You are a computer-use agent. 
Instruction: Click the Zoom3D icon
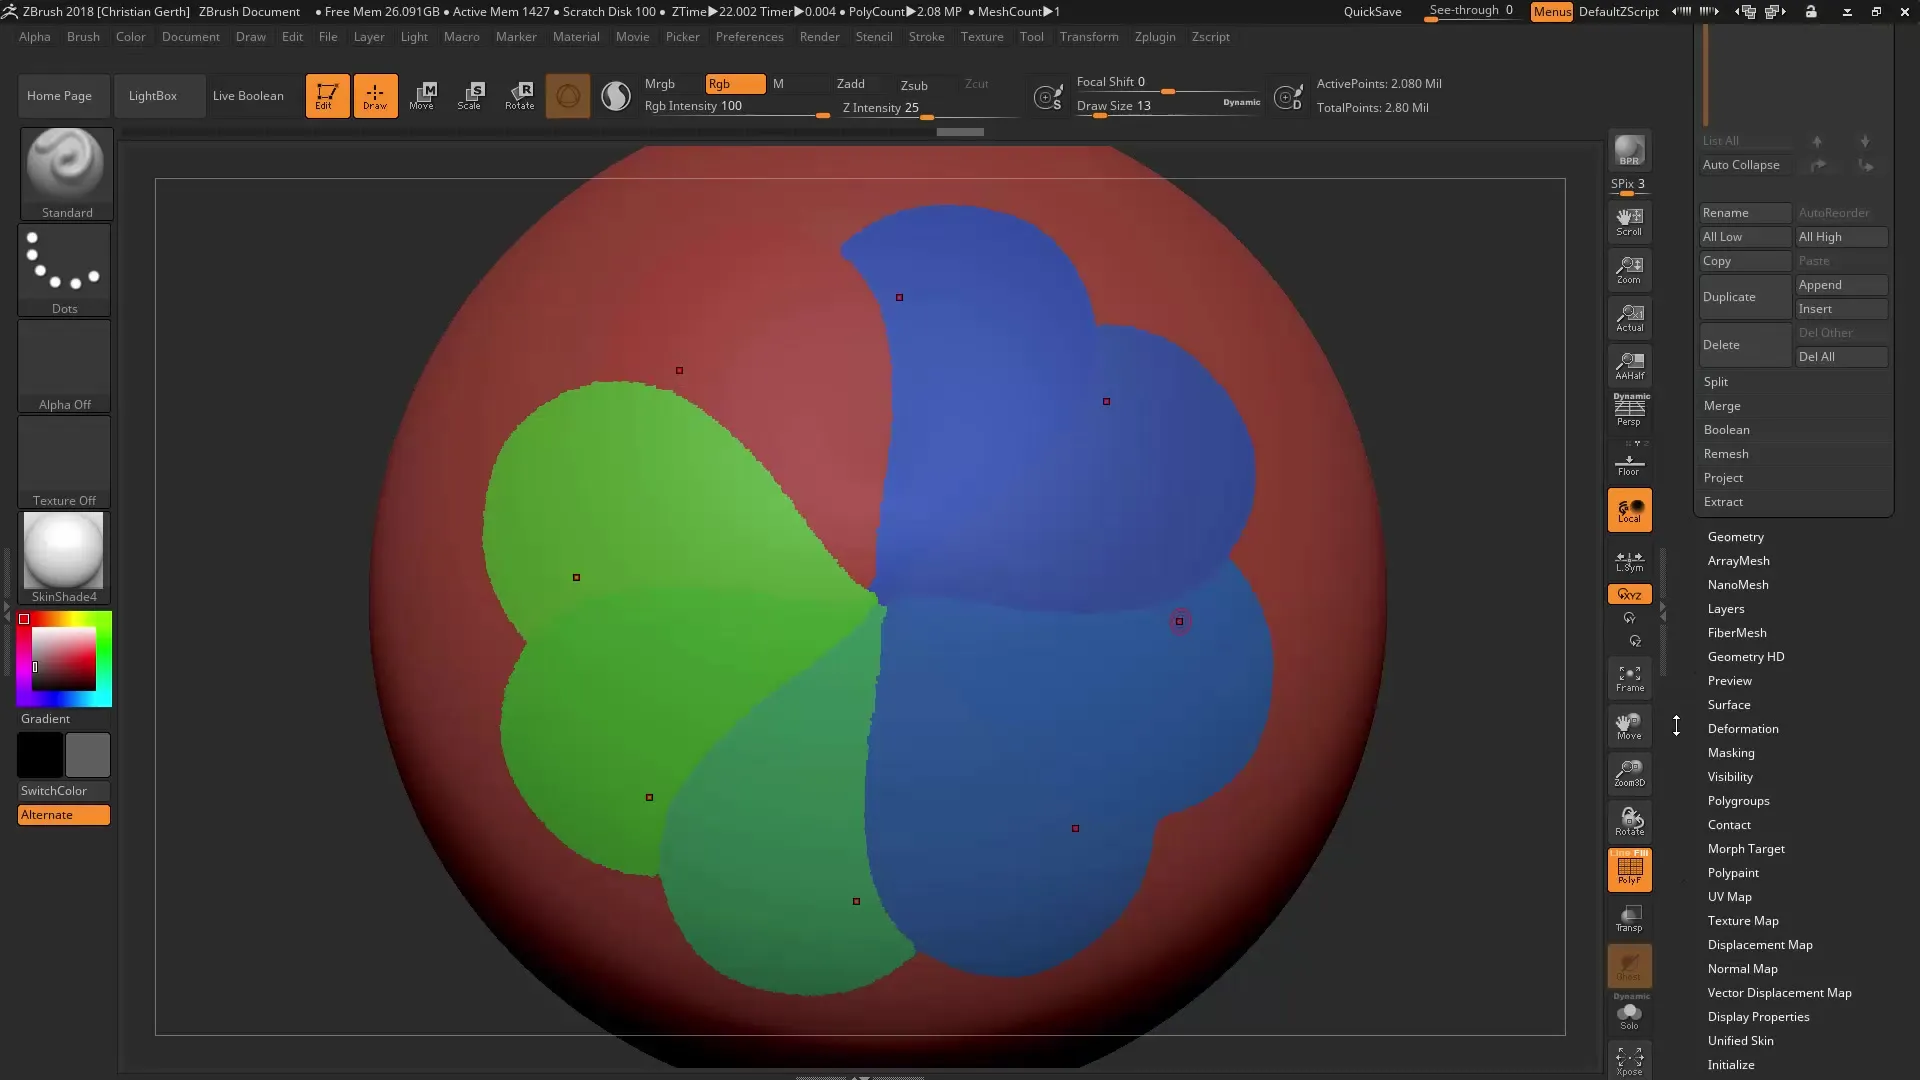pyautogui.click(x=1629, y=773)
